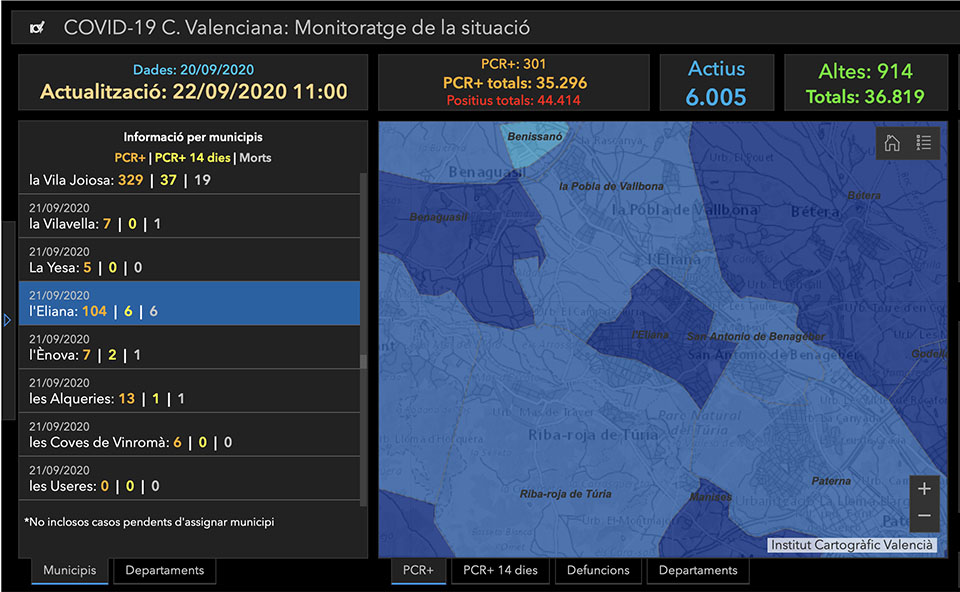Show the Defuncions map tab

tap(598, 570)
